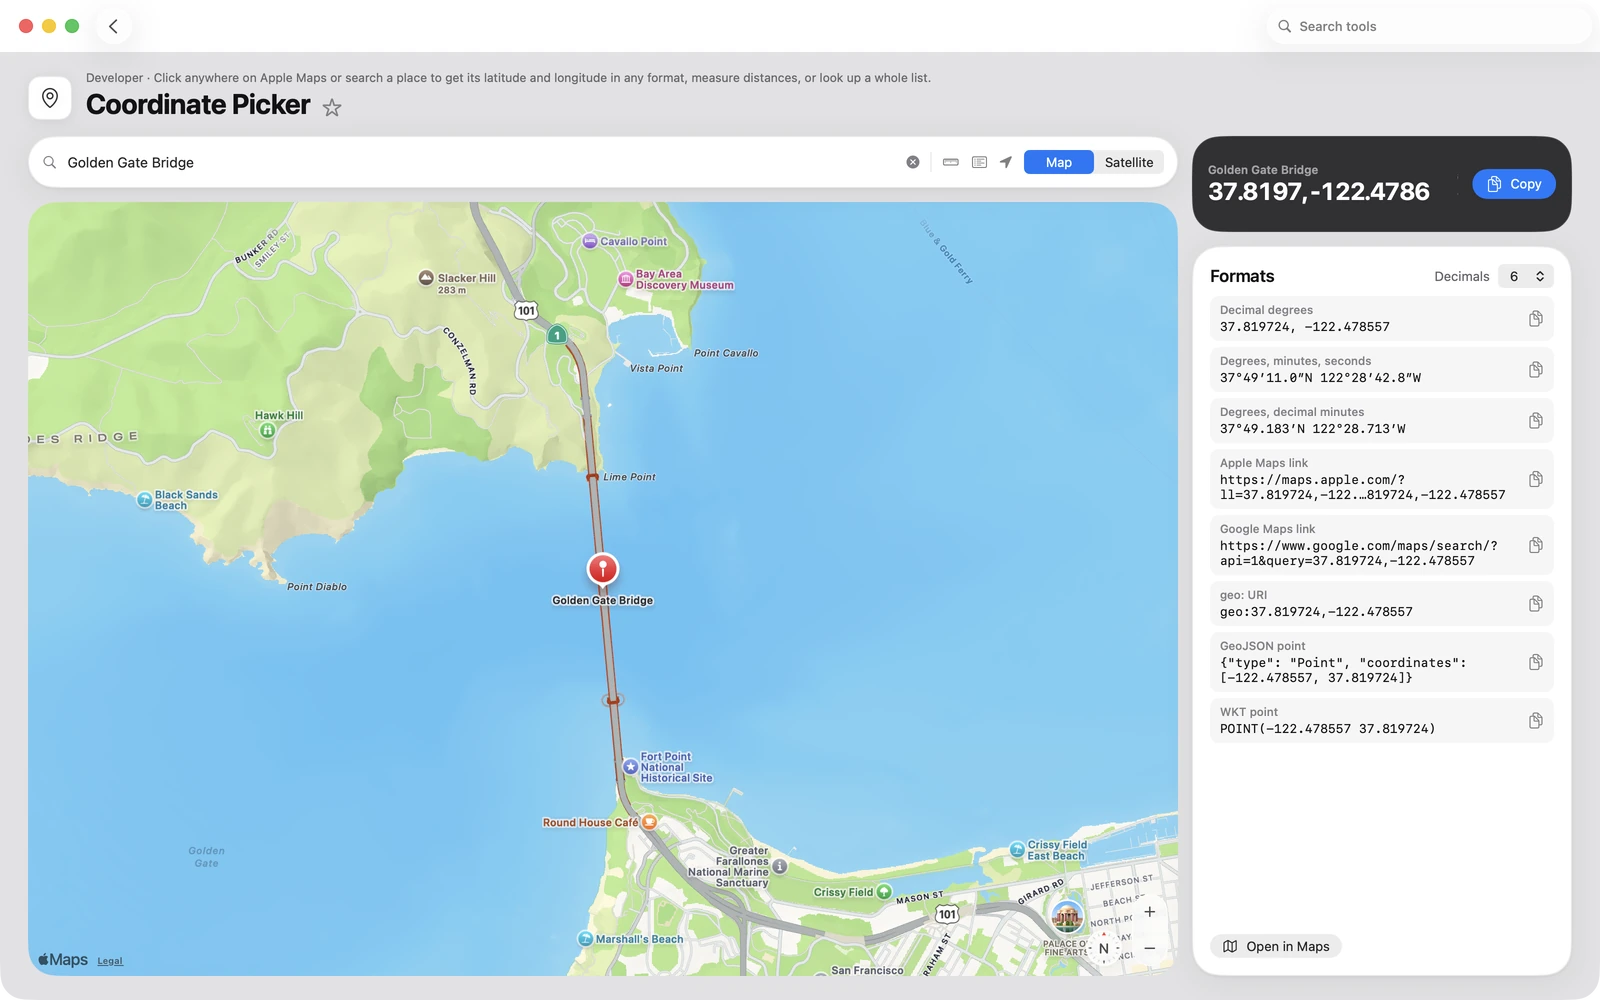Go back using the chevron button
The height and width of the screenshot is (1000, 1600).
click(113, 26)
